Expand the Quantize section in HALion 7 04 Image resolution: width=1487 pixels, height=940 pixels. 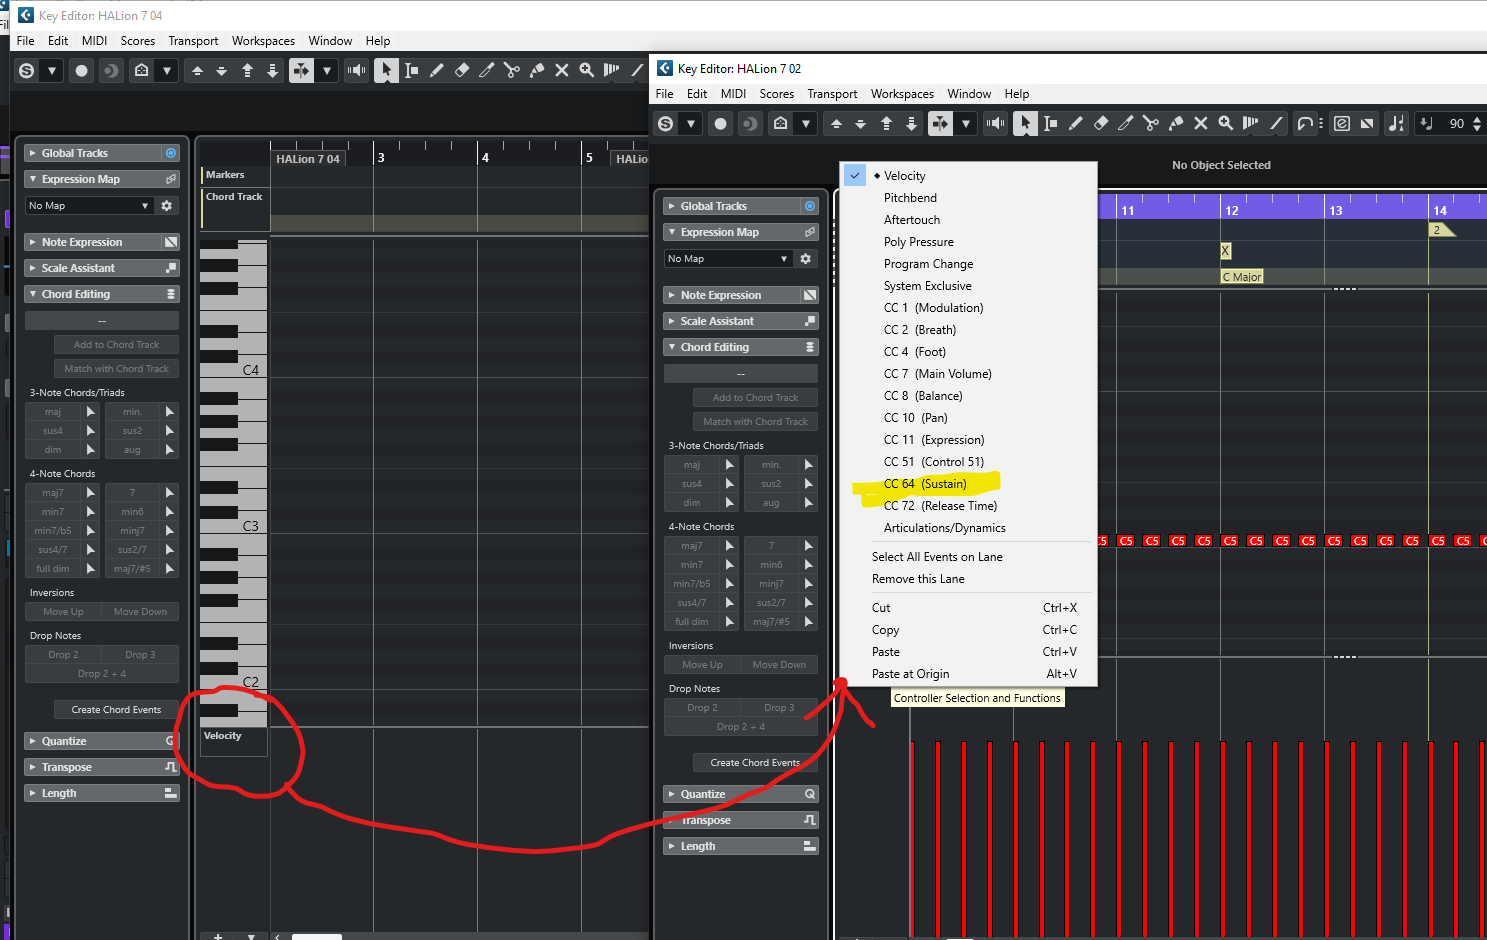[x=33, y=741]
